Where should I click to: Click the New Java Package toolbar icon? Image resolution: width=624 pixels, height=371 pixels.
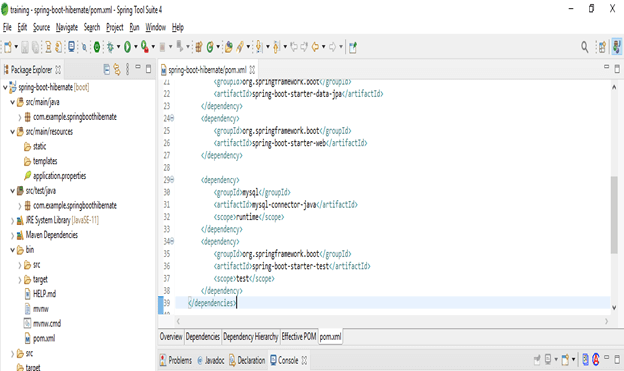pos(199,47)
